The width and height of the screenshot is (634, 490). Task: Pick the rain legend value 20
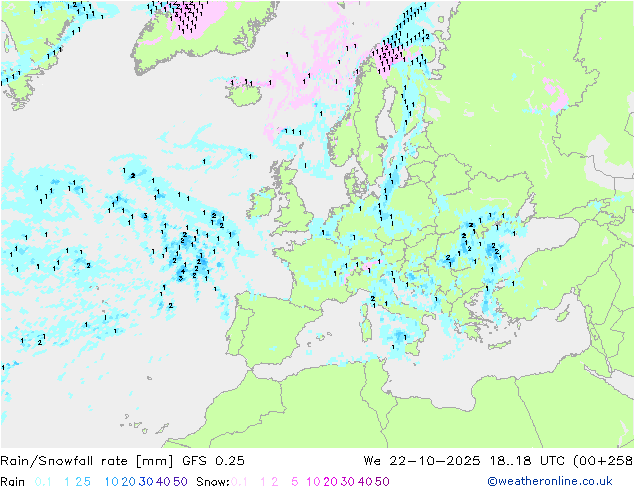coord(129,482)
